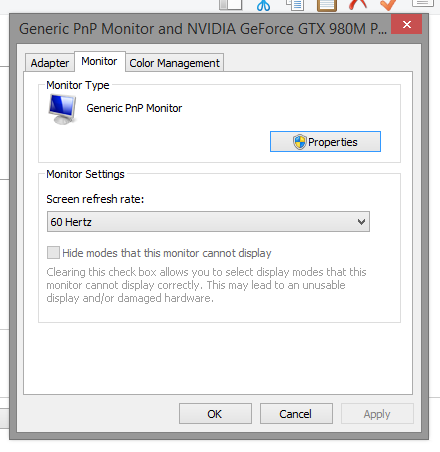Click the clipboard Paste icon
Screen dimensions: 440x452
pos(327,5)
